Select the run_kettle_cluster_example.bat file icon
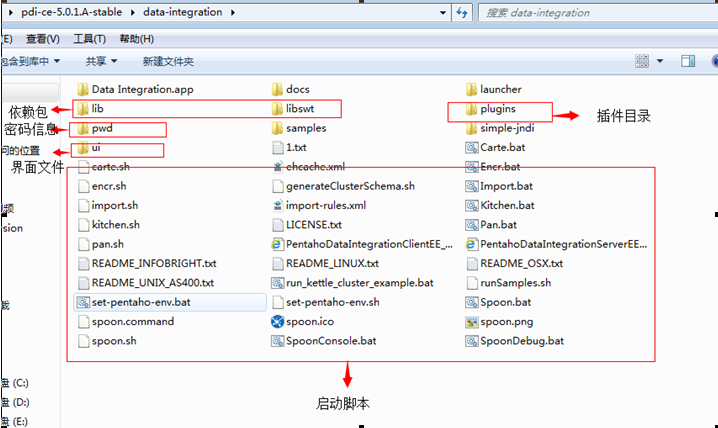This screenshot has height=428, width=718. click(x=277, y=283)
